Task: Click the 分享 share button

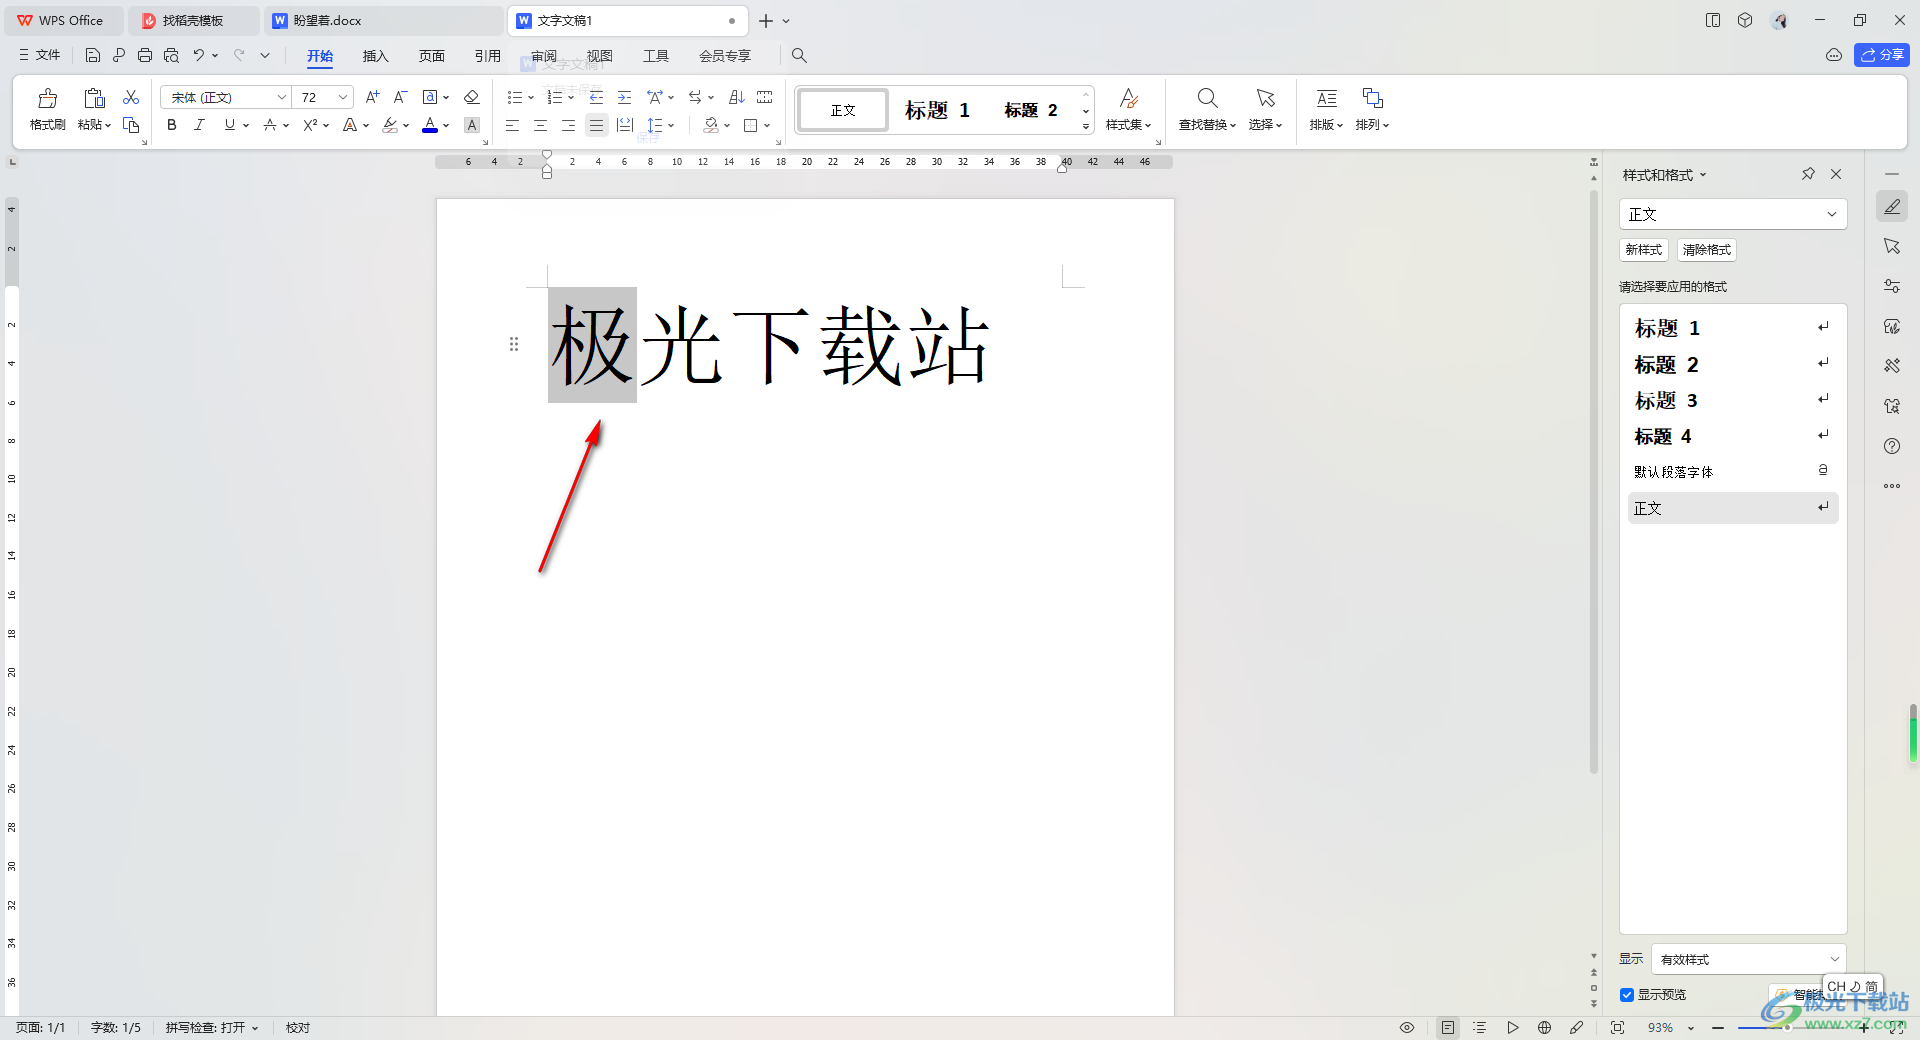Action: pyautogui.click(x=1882, y=55)
